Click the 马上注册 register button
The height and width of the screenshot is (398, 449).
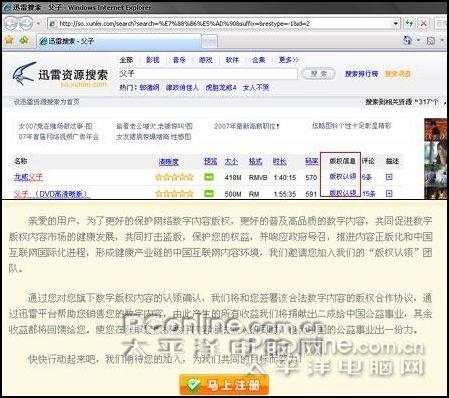(224, 385)
